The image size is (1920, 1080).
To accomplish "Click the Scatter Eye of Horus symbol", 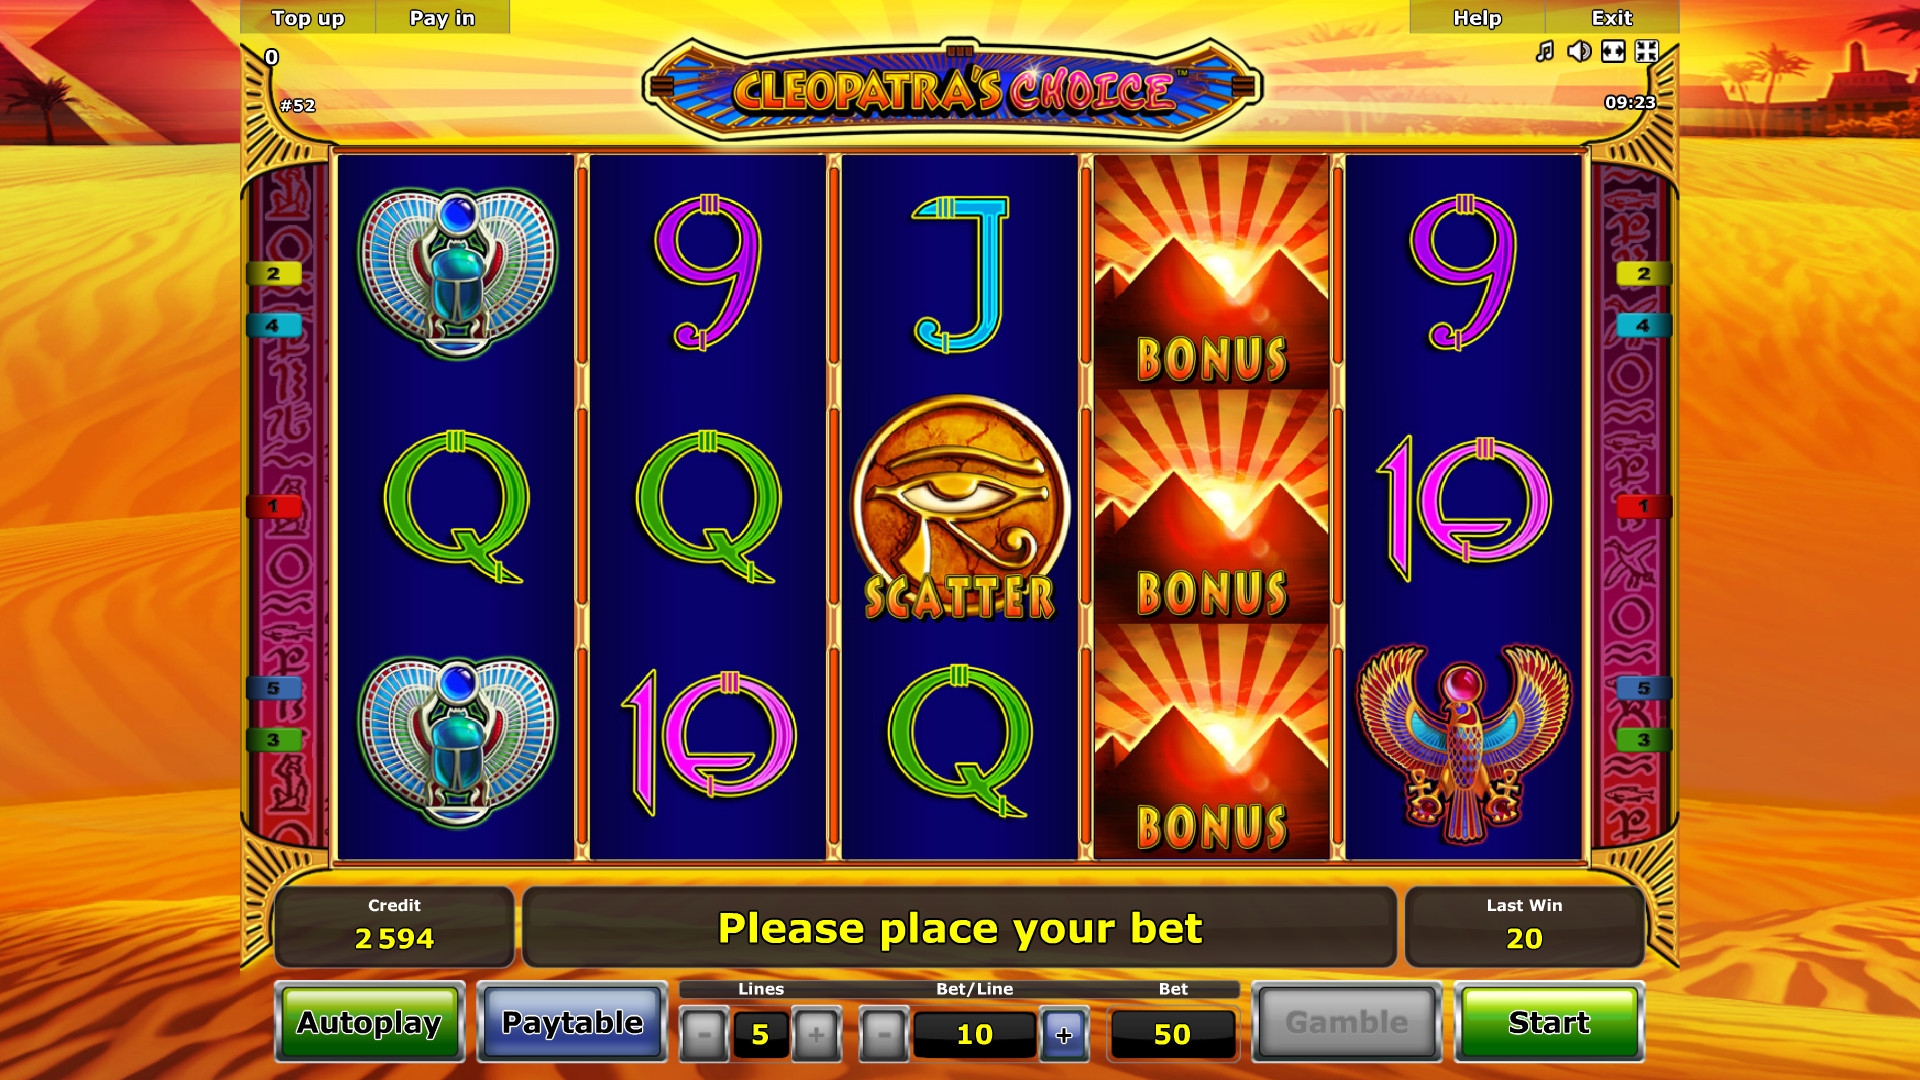I will point(960,507).
